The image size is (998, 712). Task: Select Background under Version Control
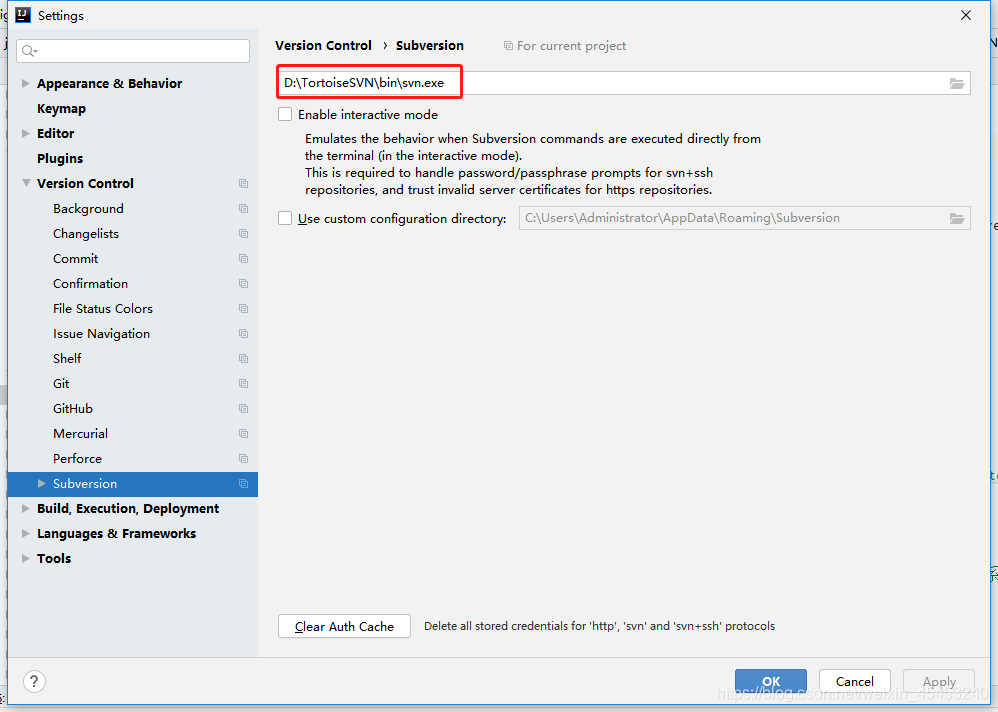click(88, 209)
